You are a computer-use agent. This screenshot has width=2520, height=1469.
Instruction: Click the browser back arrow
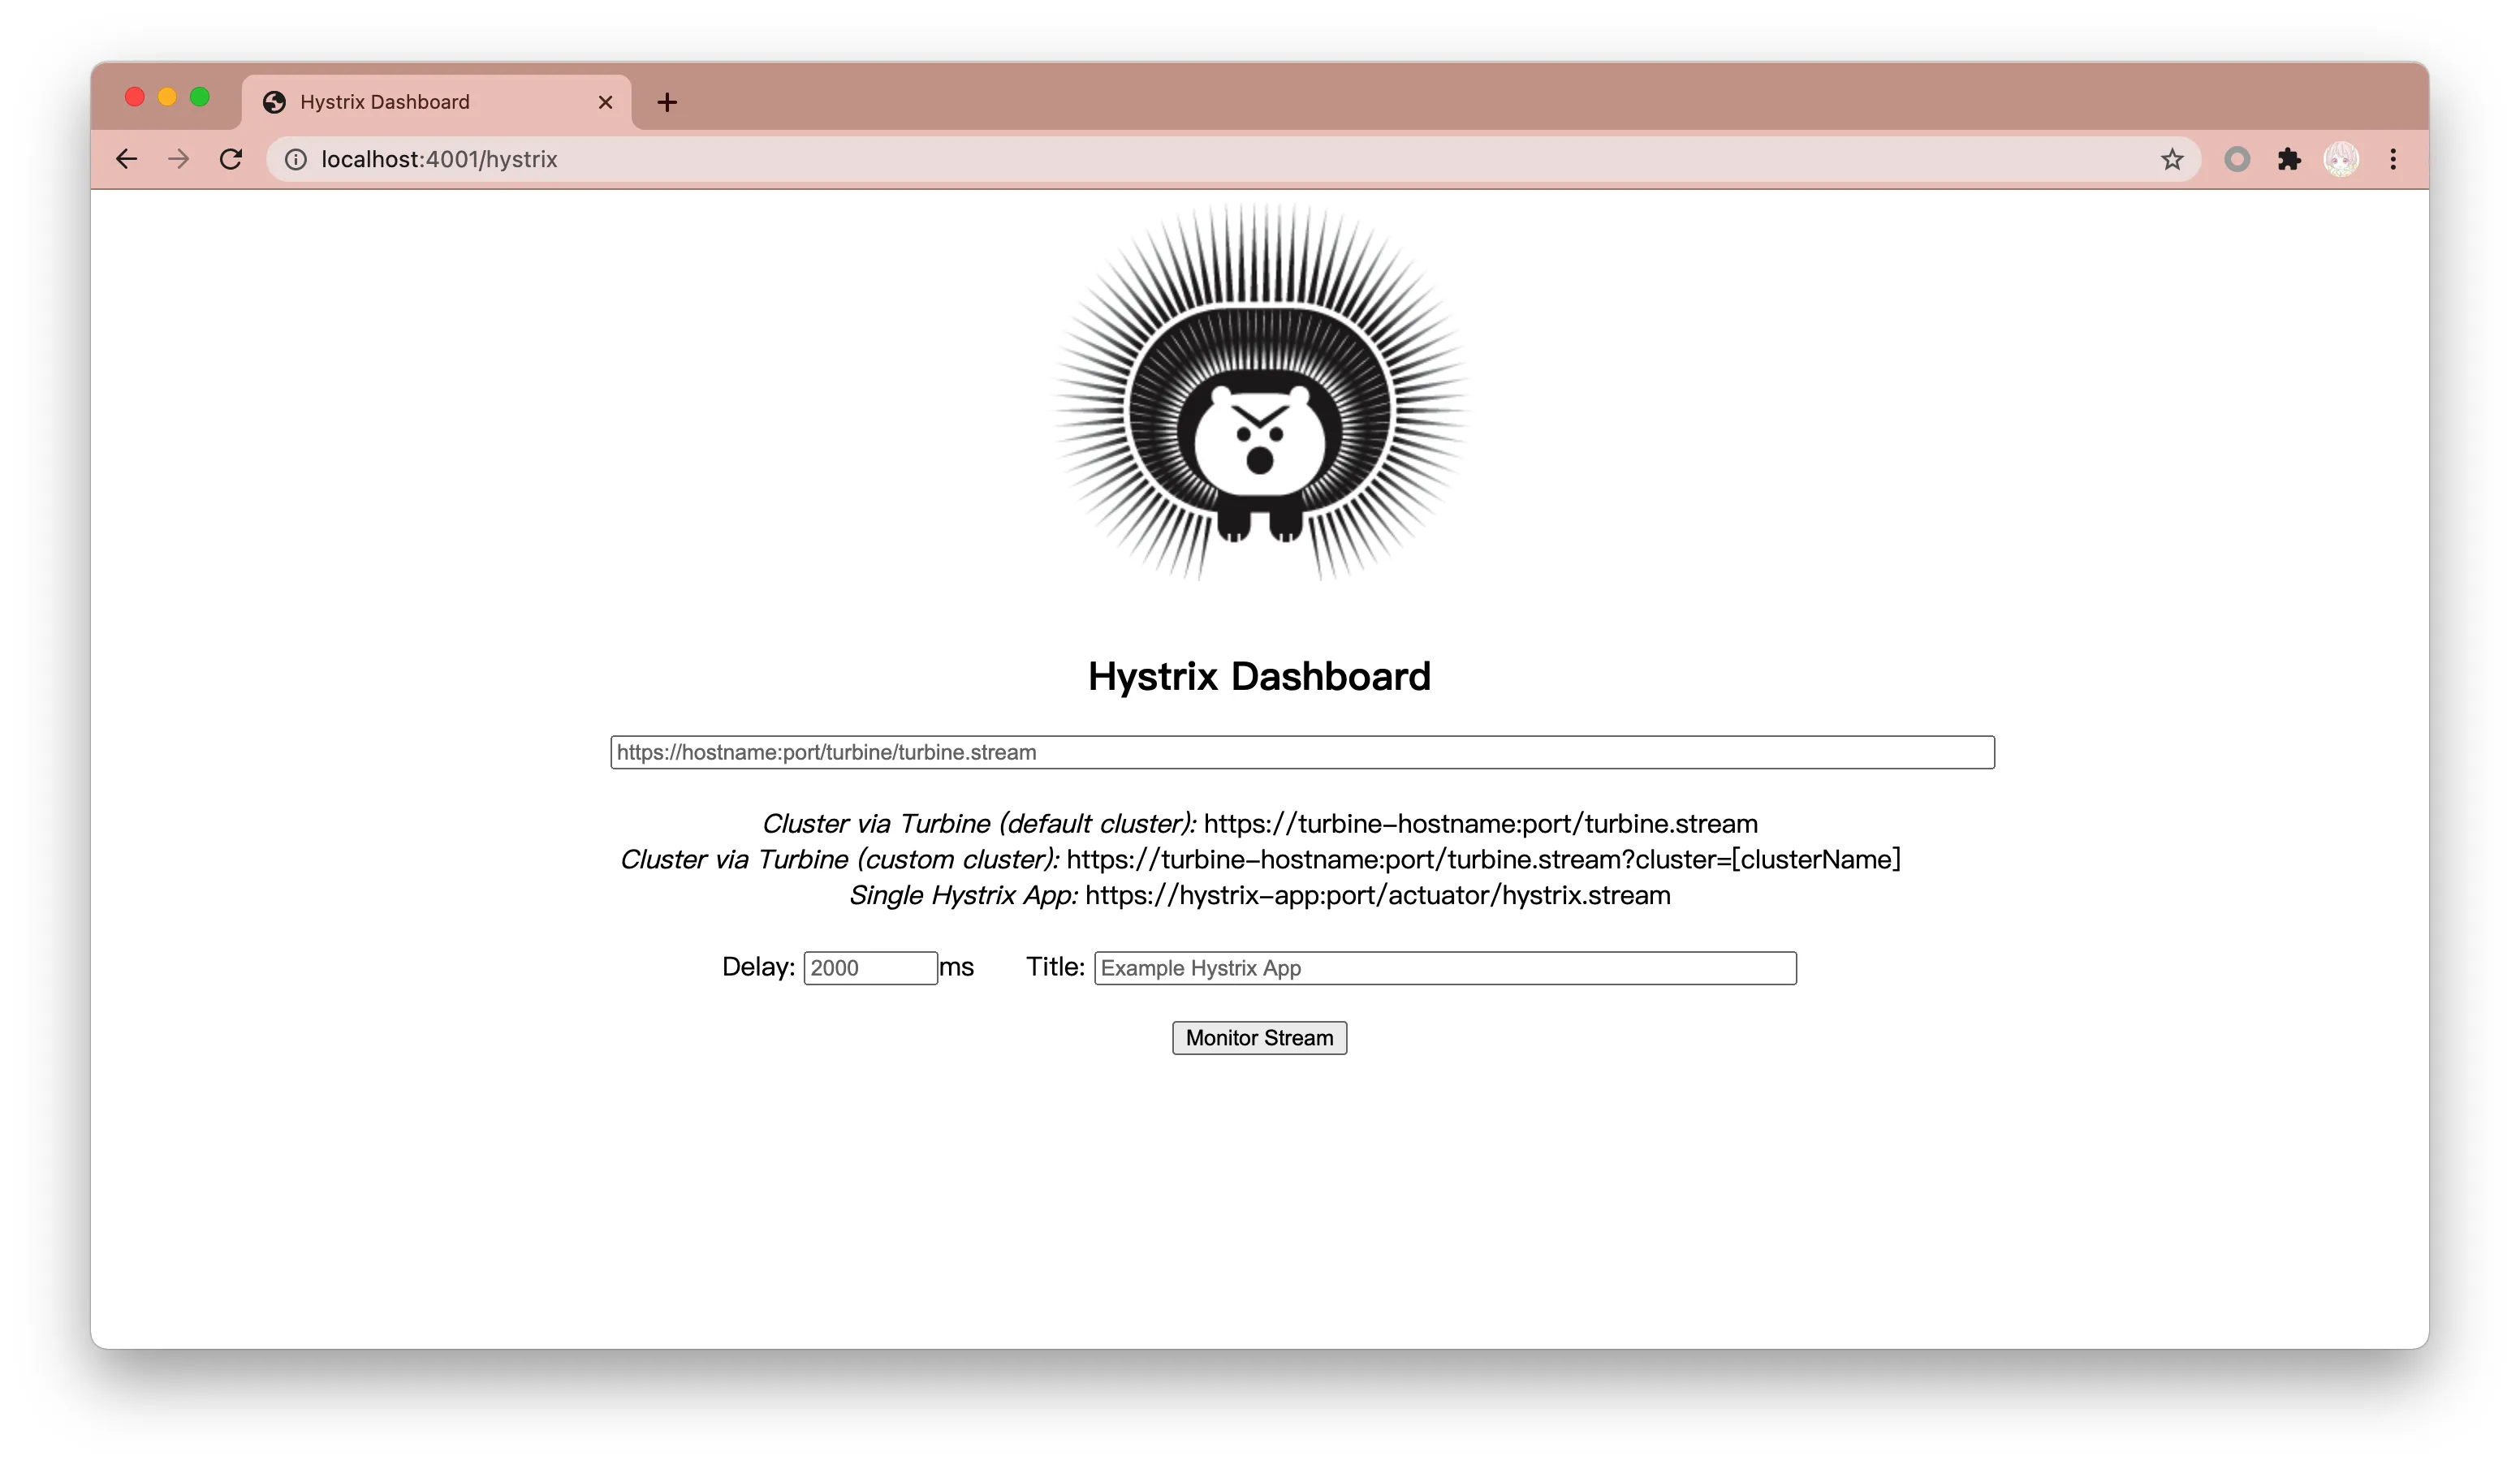126,159
